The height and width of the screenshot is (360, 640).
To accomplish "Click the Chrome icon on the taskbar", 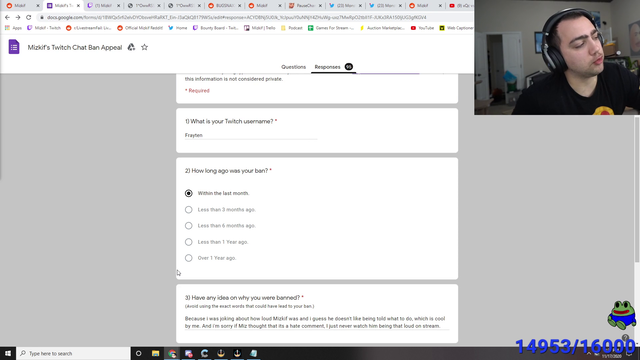I will pyautogui.click(x=172, y=353).
